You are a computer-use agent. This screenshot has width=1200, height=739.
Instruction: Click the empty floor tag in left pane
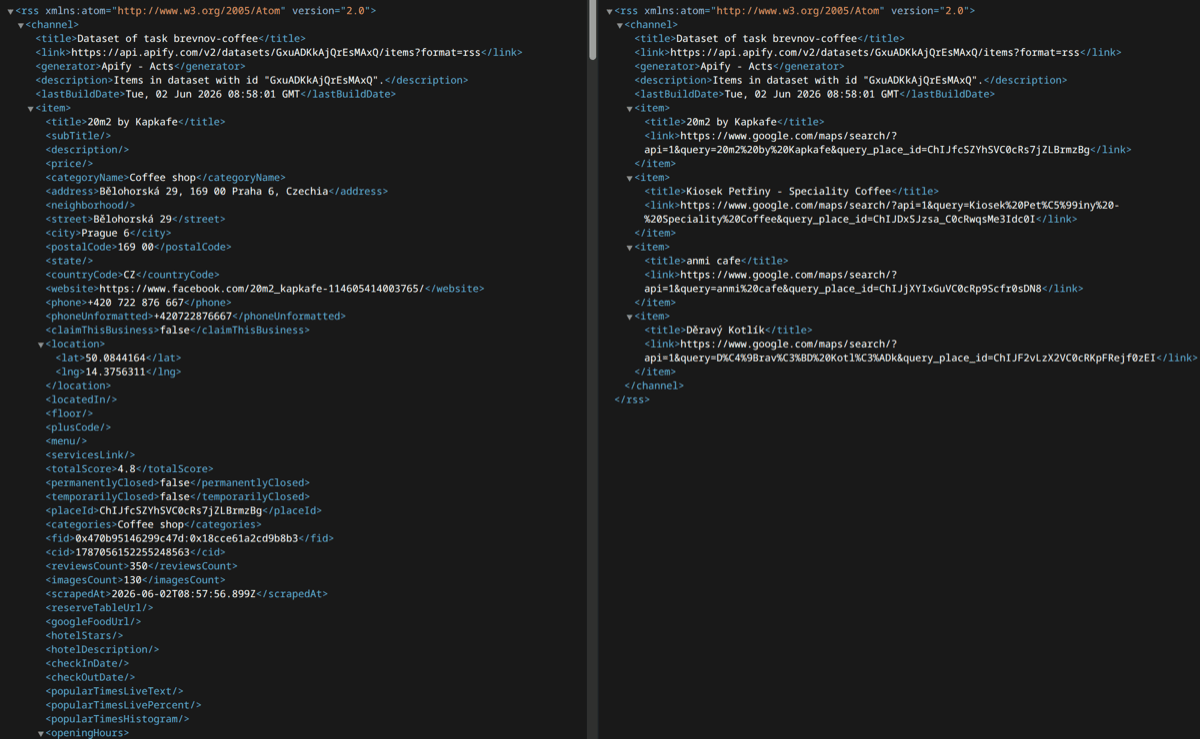pos(70,414)
